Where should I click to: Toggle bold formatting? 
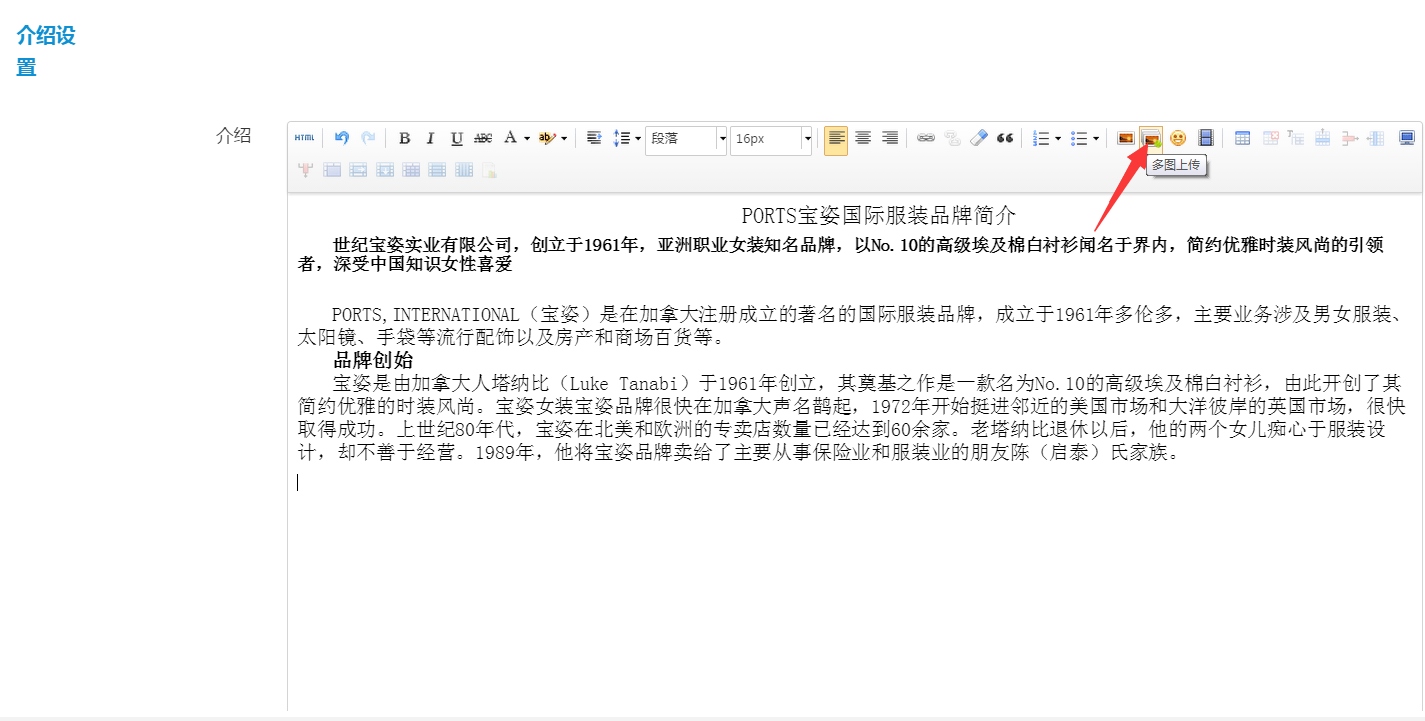tap(405, 138)
